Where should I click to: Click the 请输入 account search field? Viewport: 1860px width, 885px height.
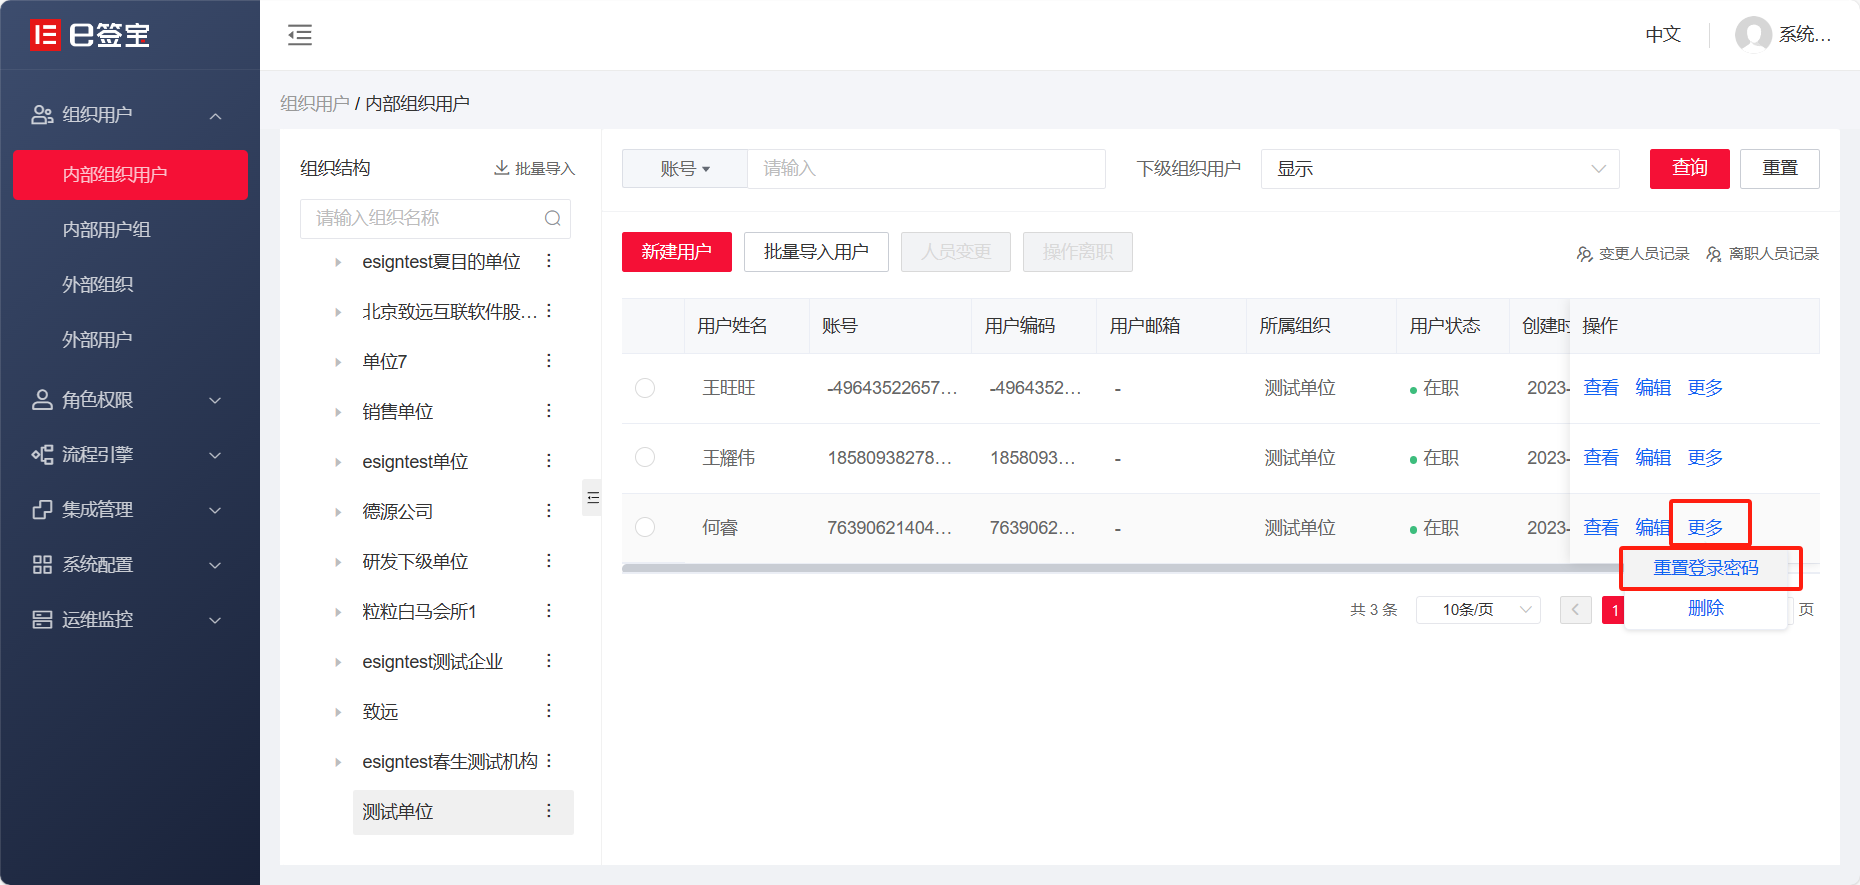coord(925,169)
